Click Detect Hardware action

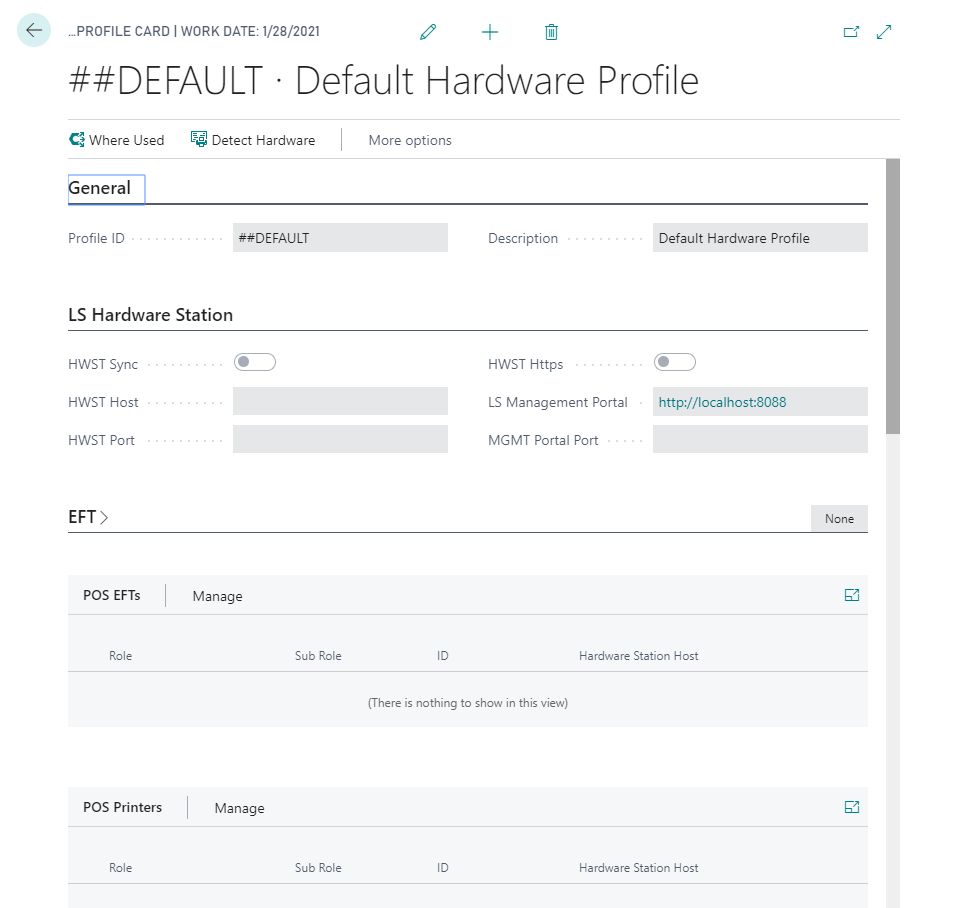[x=253, y=140]
